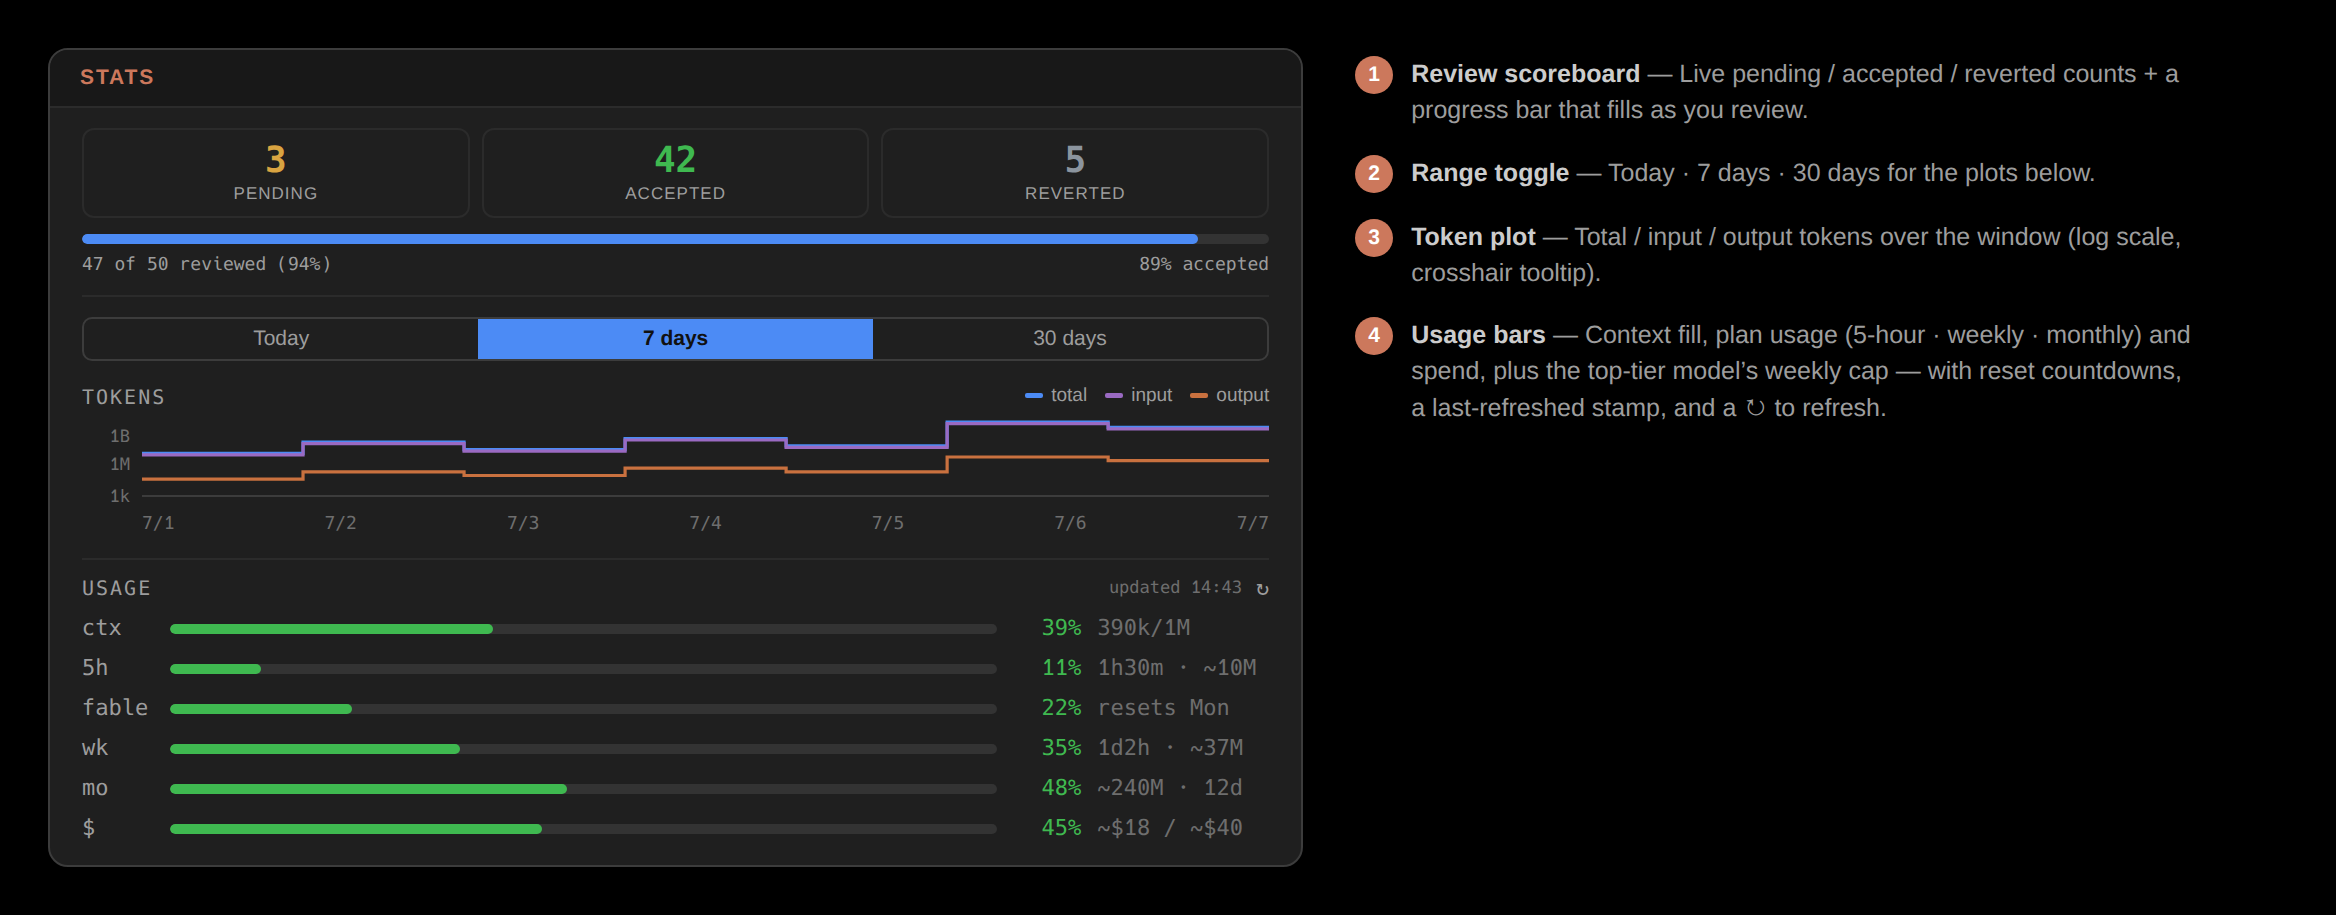The height and width of the screenshot is (915, 2336).
Task: Click the '1h30m · ~10M' value
Action: point(1177,668)
